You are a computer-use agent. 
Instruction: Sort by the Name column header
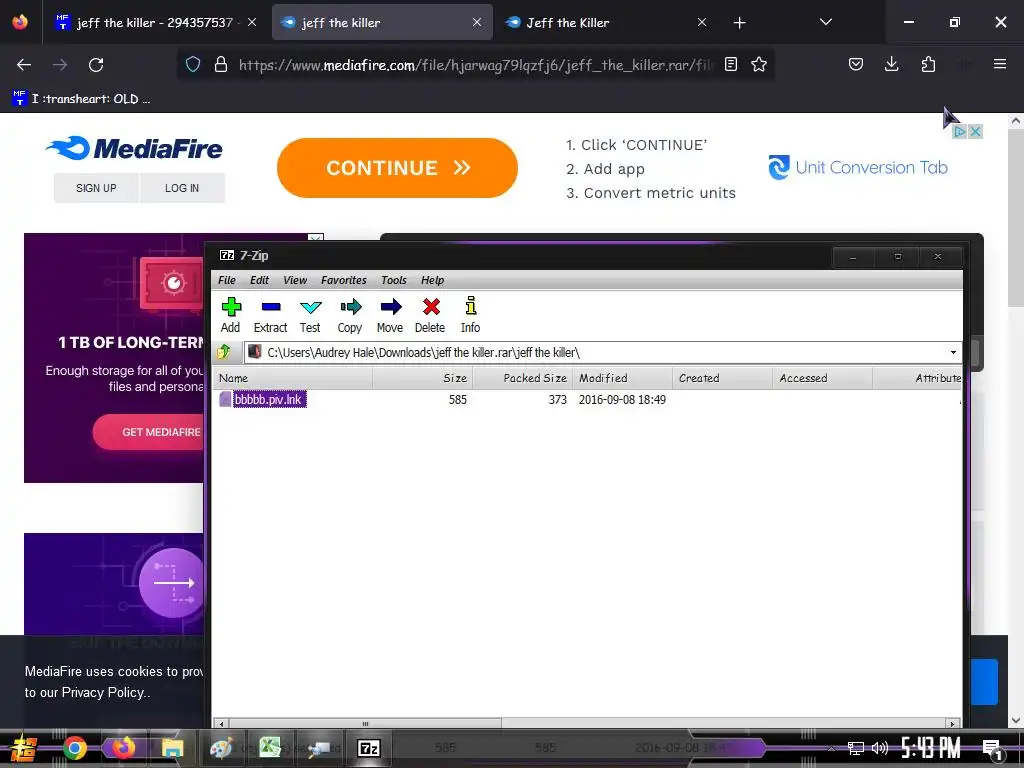[x=293, y=378]
